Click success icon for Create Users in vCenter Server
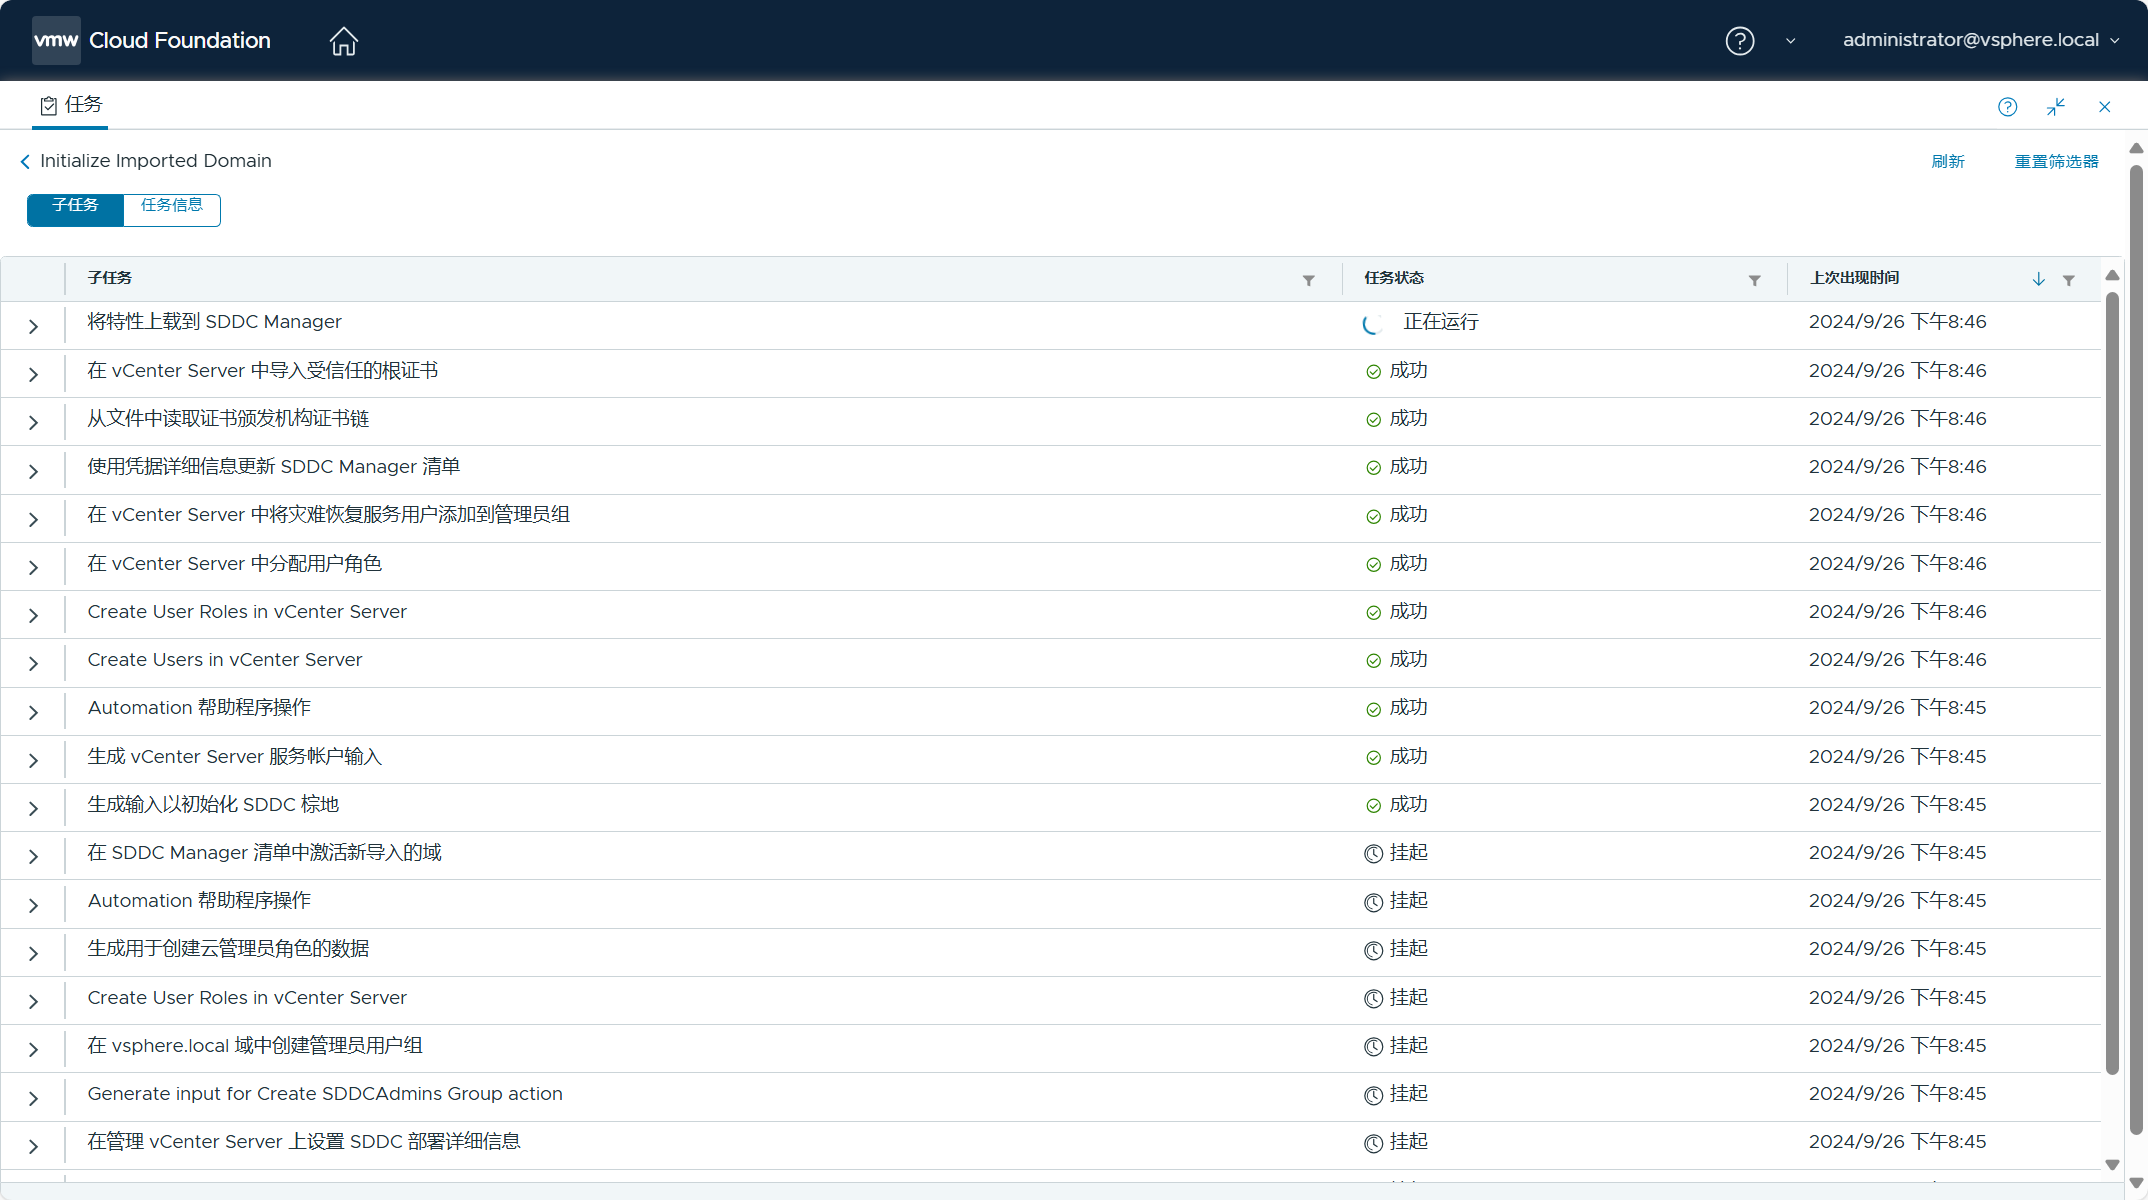The width and height of the screenshot is (2148, 1200). coord(1374,661)
